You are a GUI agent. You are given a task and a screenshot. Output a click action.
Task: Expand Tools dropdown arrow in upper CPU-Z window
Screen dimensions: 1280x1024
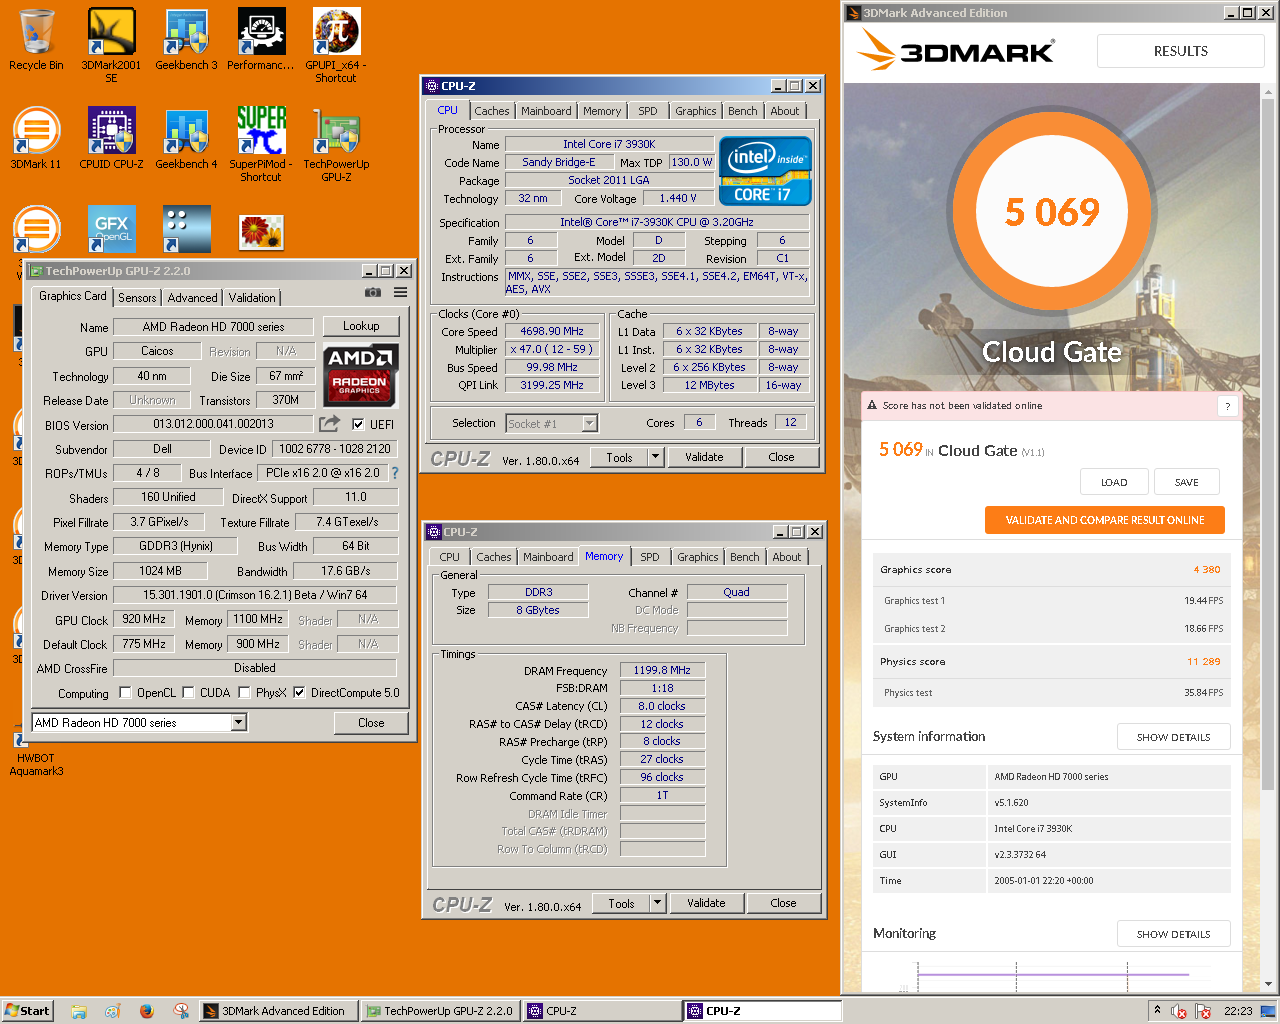click(656, 457)
